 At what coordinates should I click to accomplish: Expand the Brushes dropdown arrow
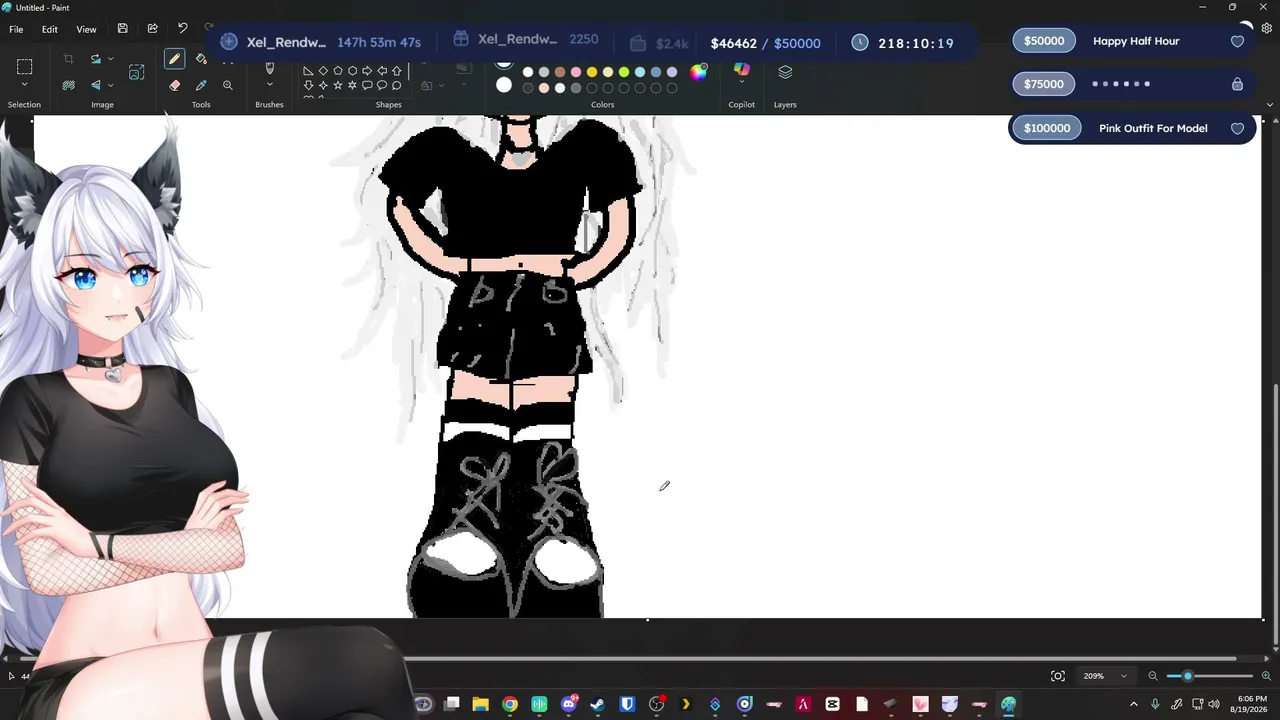(x=269, y=86)
